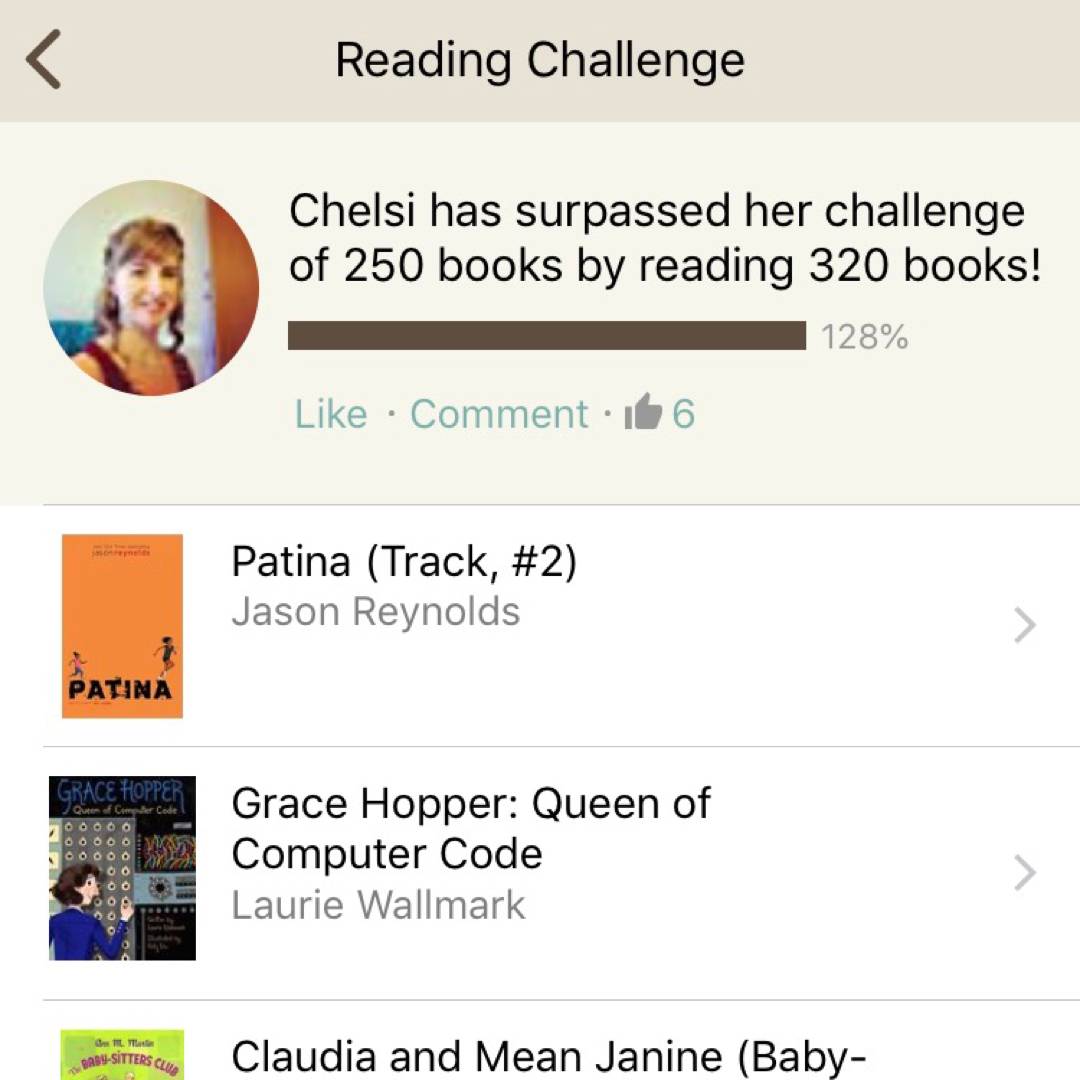This screenshot has width=1080, height=1080.
Task: Click the Comment link
Action: coord(499,414)
